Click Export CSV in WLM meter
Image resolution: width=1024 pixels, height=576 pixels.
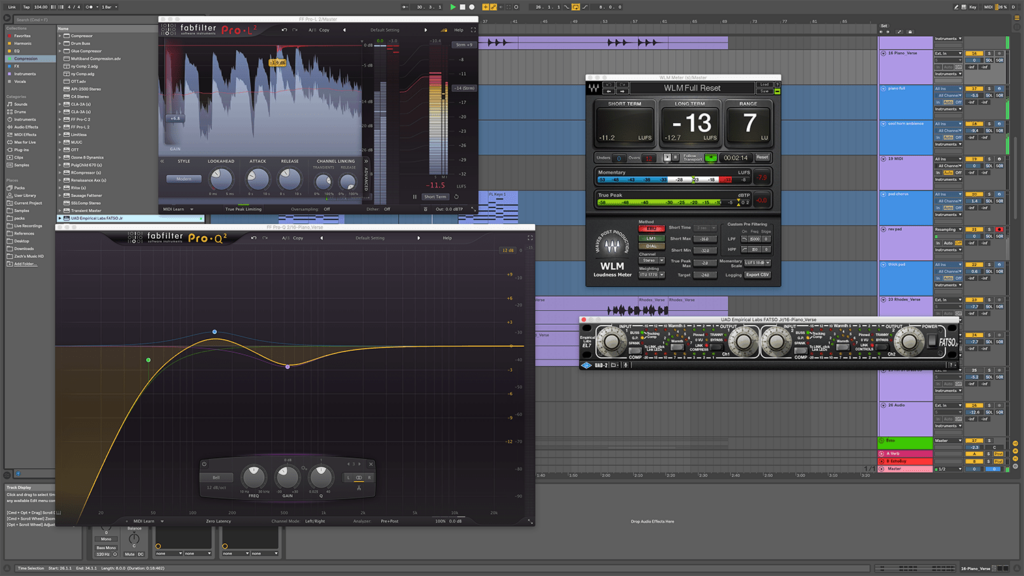pyautogui.click(x=758, y=275)
